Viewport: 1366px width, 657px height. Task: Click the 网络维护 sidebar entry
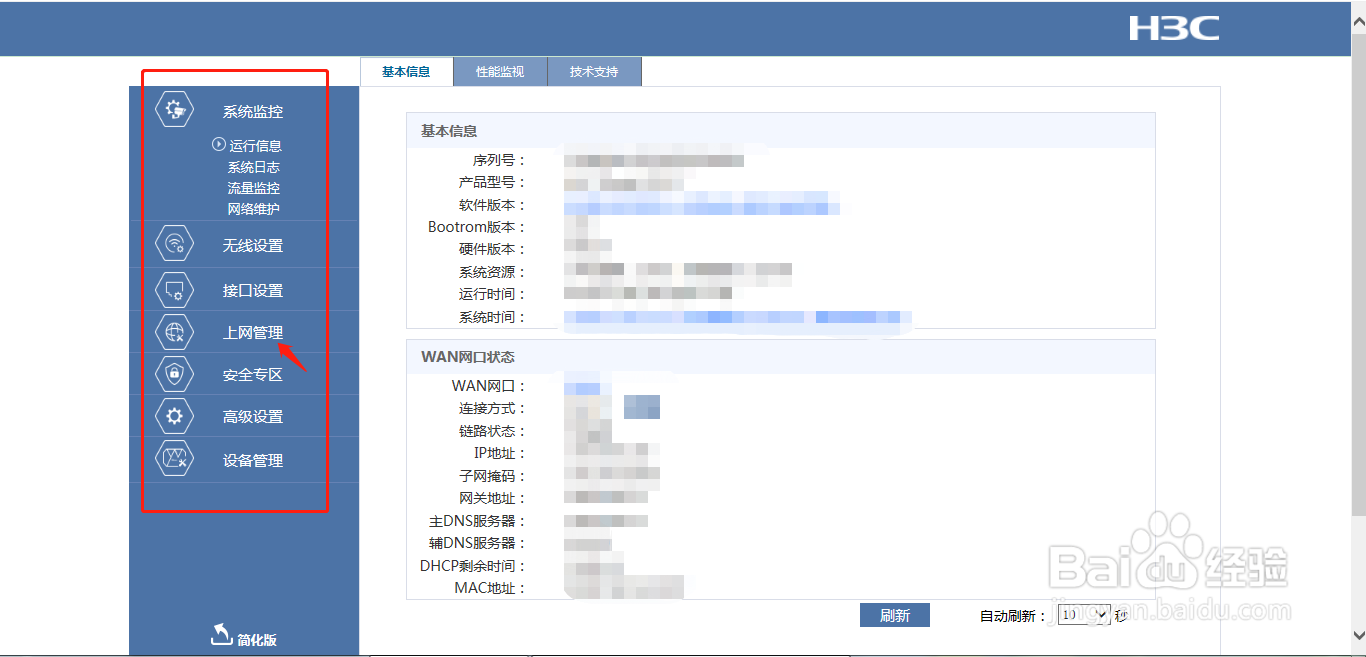[255, 208]
